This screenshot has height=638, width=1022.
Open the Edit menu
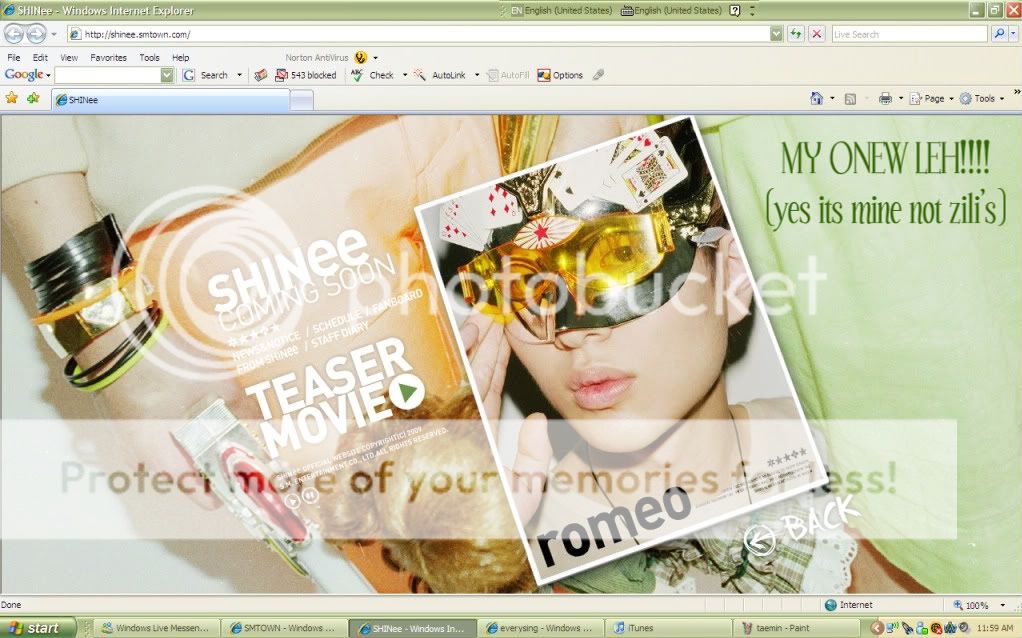(x=40, y=57)
